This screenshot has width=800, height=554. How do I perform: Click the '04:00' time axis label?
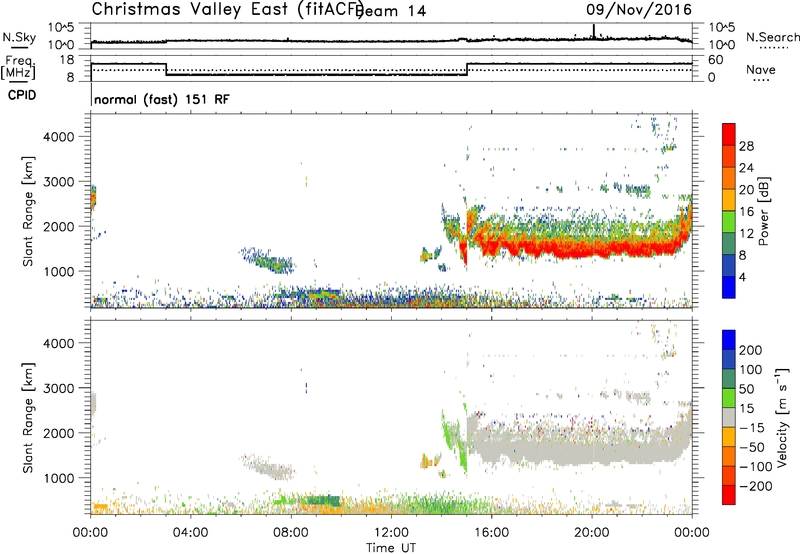pos(190,533)
